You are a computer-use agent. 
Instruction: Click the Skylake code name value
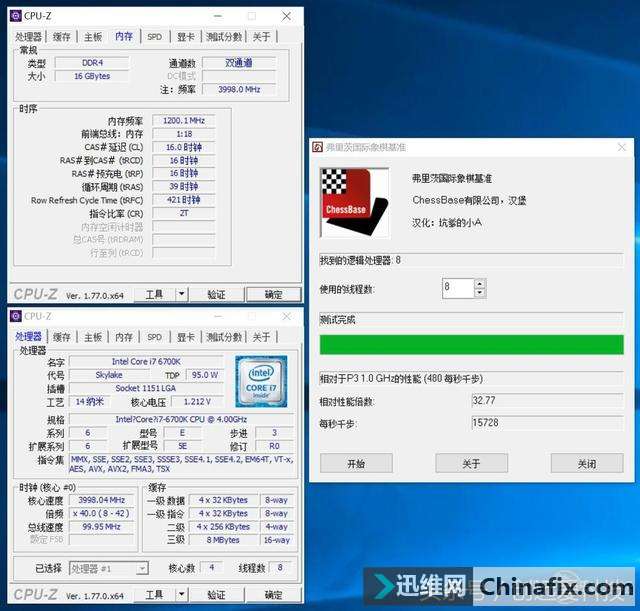point(109,375)
